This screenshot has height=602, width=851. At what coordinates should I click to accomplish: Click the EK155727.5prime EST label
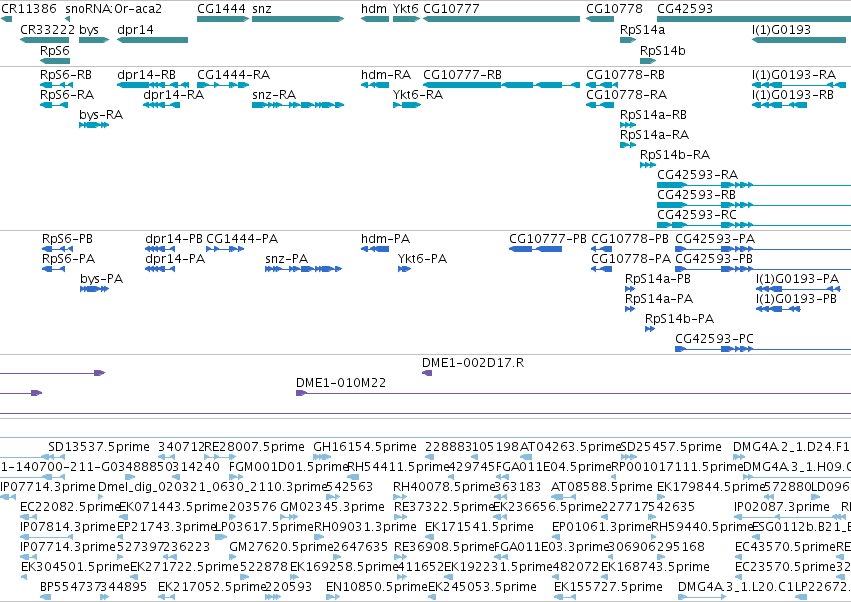(608, 587)
